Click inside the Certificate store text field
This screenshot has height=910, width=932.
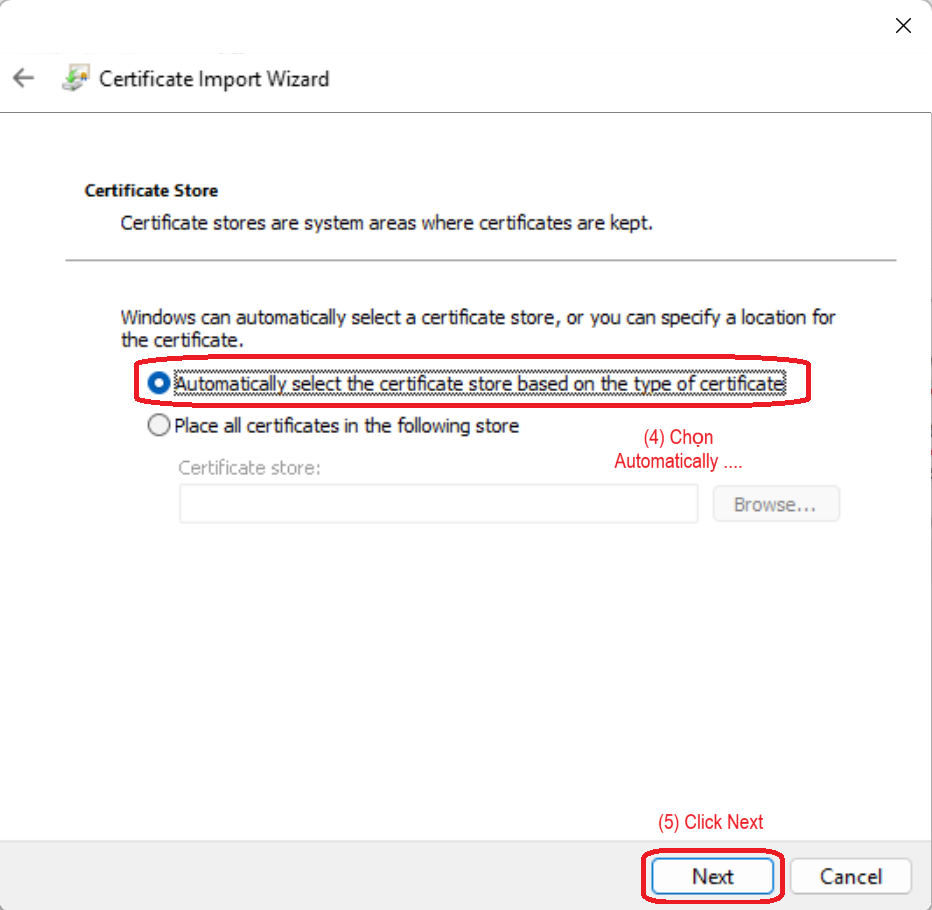pos(438,505)
